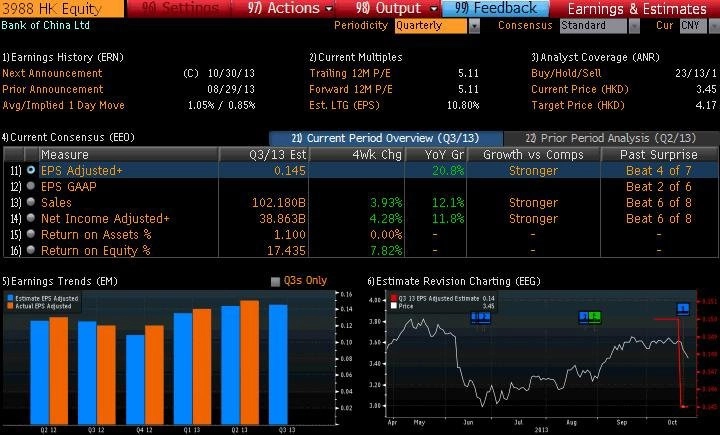The image size is (720, 435).
Task: Click the 'Beat 4 of 7' surprise cell
Action: [x=658, y=170]
